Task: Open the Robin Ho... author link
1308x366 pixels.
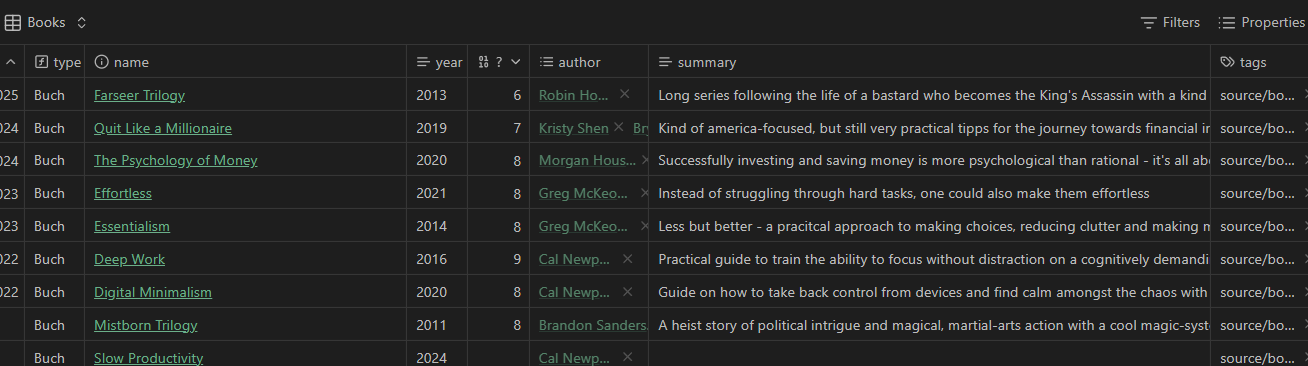Action: click(x=574, y=95)
